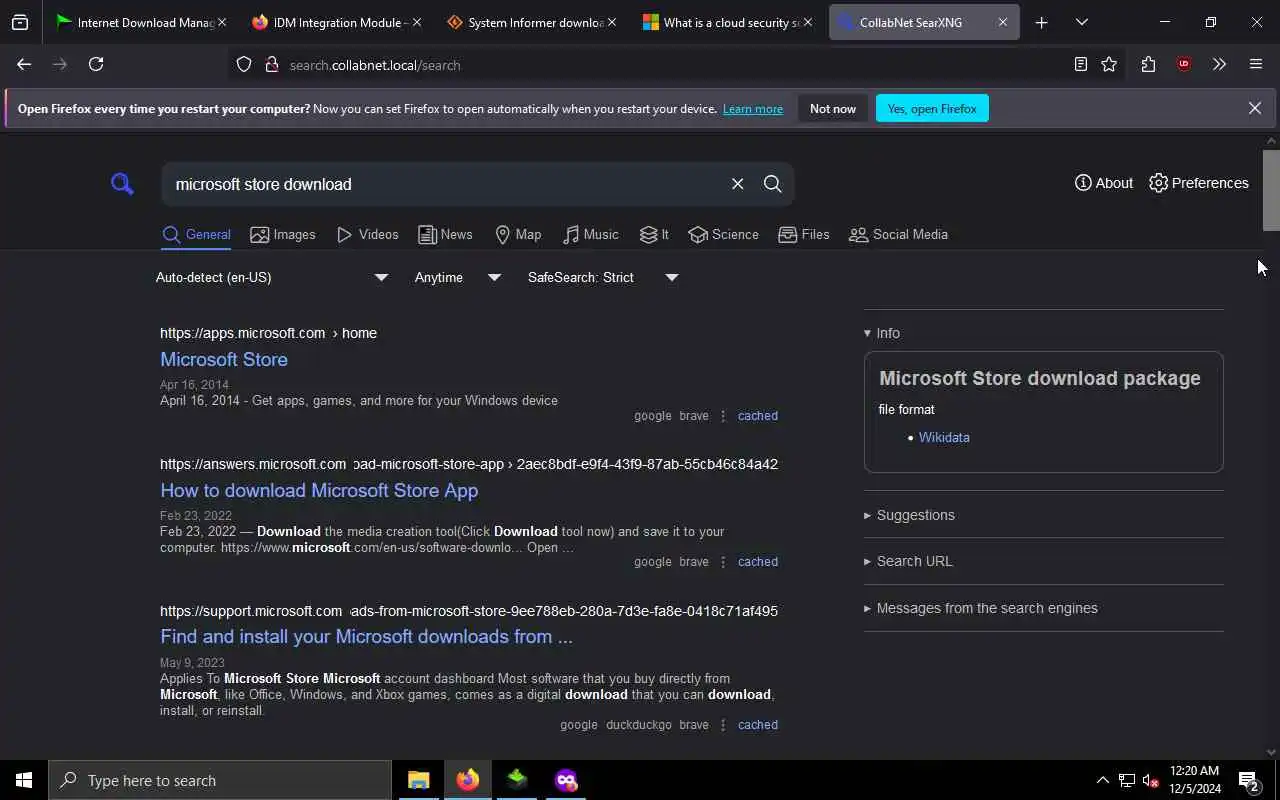Open Windows Start menu
1280x800 pixels.
[24, 780]
